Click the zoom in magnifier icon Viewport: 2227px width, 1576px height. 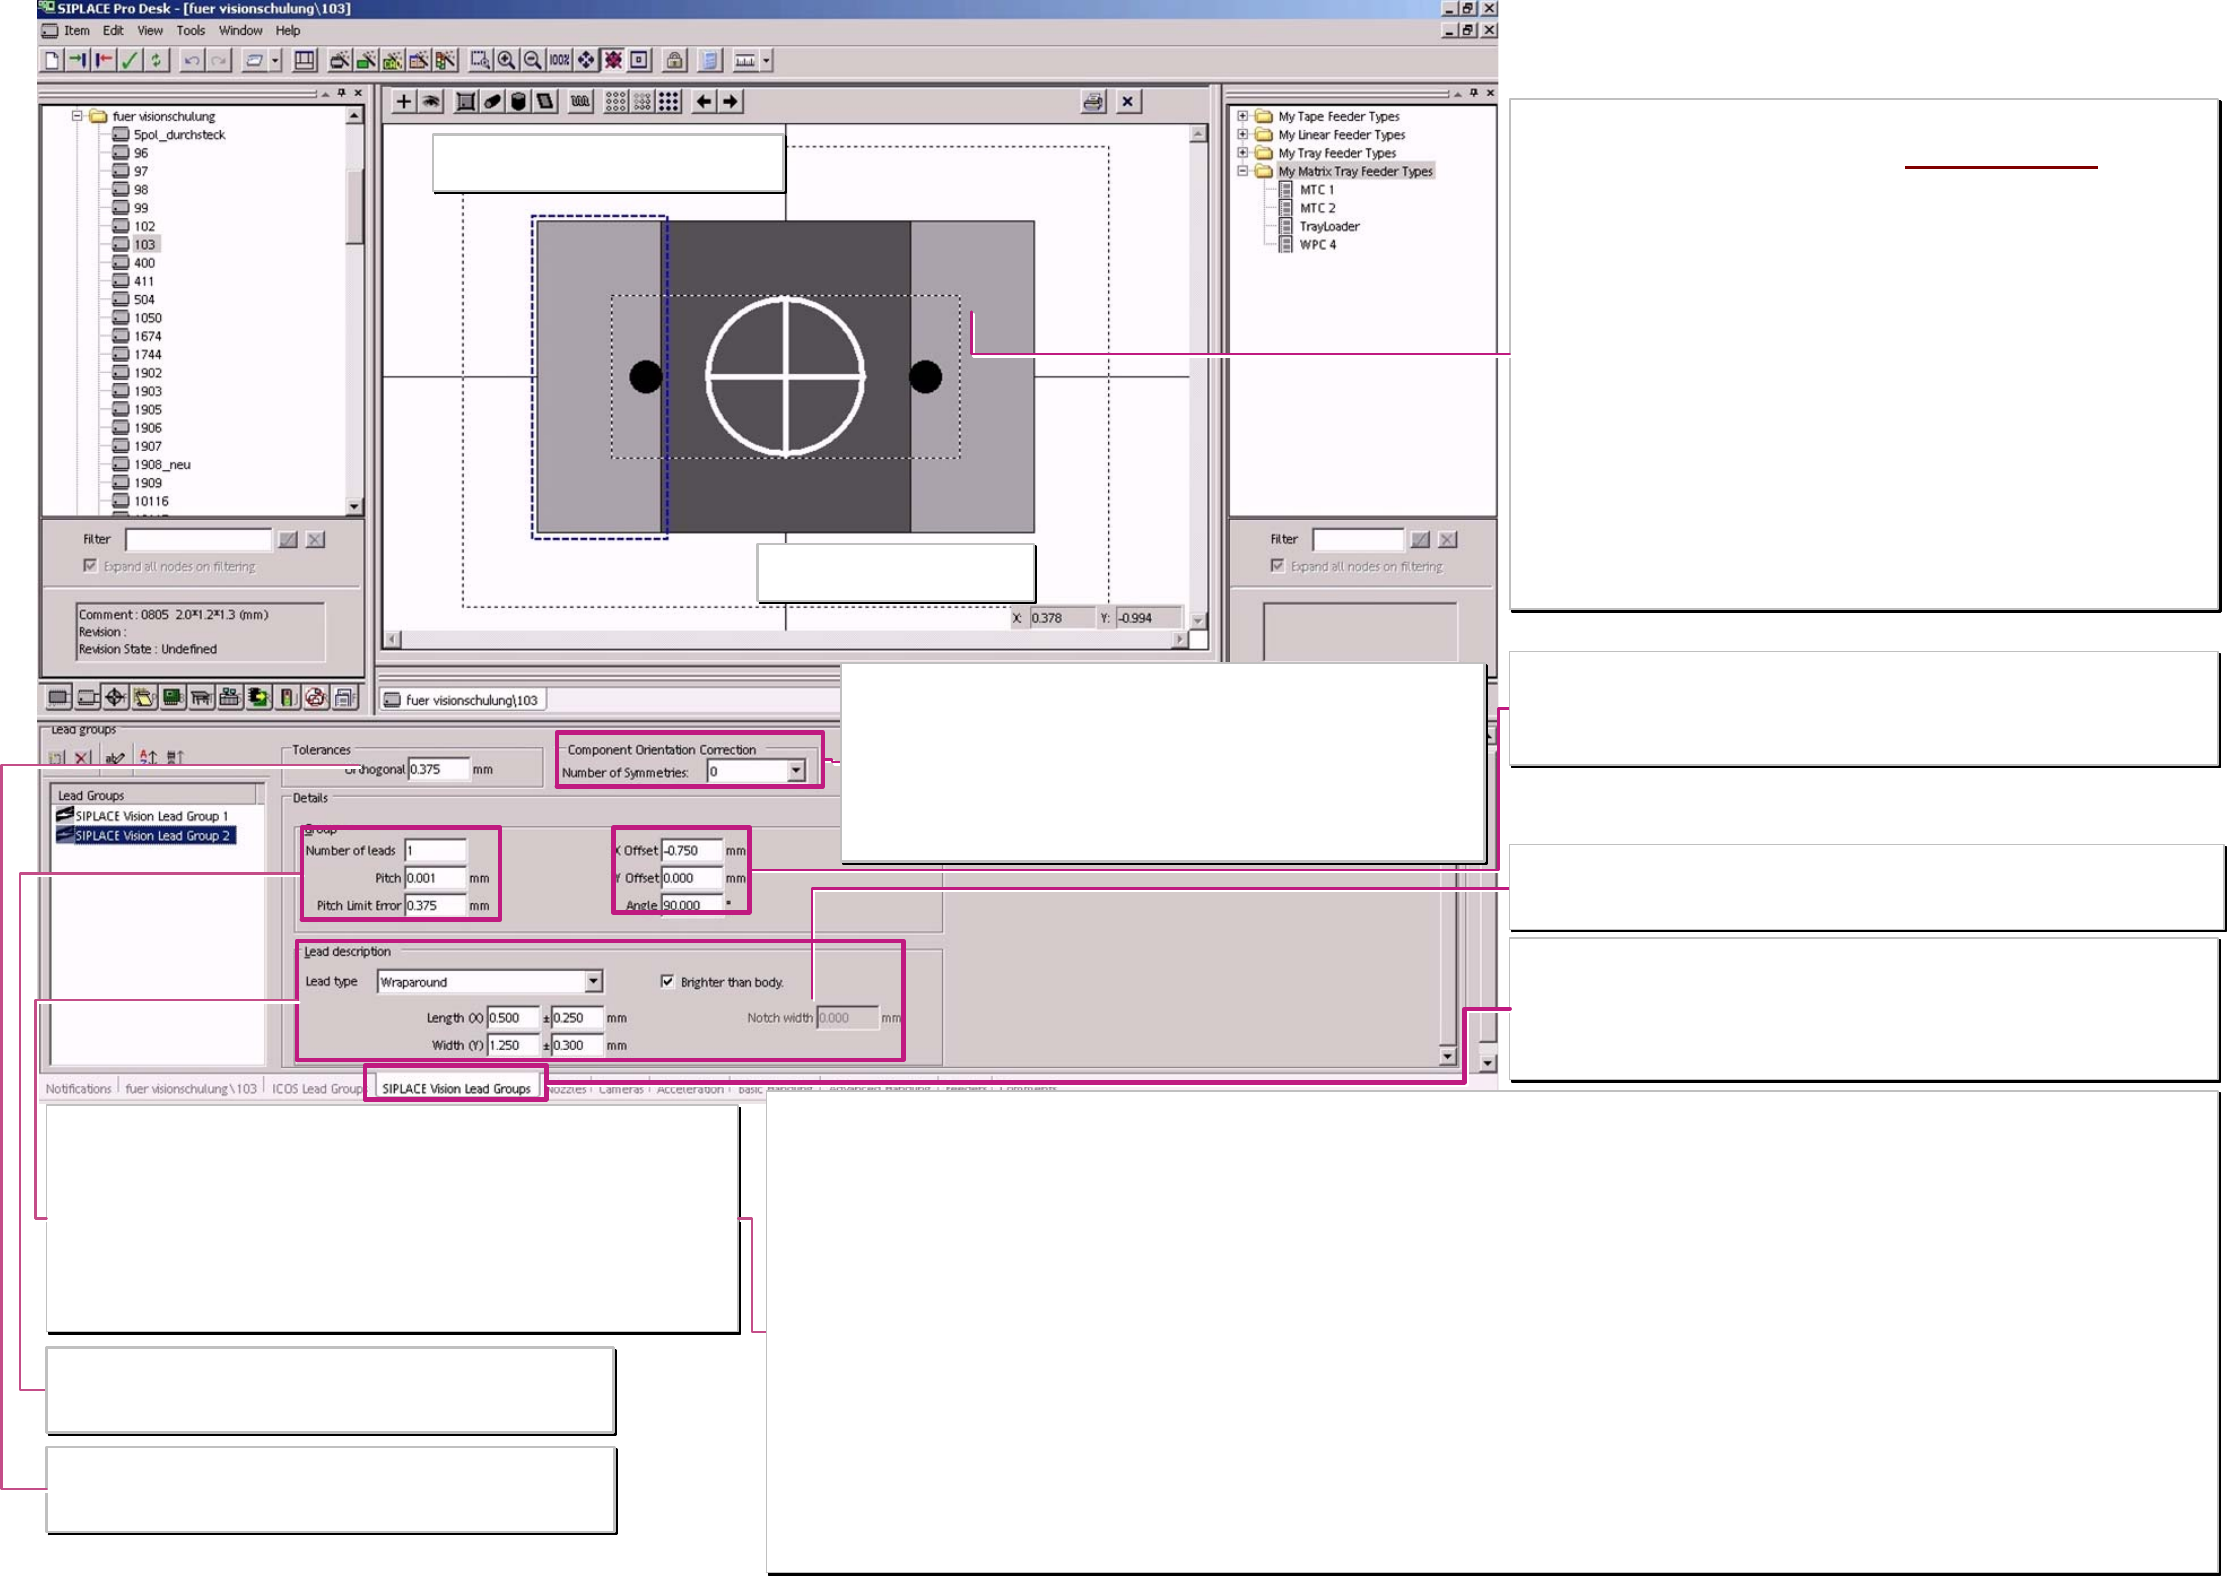coord(507,61)
